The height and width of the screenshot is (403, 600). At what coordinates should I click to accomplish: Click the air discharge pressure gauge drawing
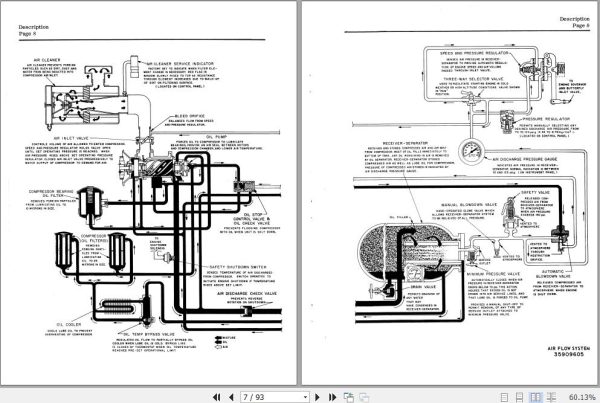point(471,152)
